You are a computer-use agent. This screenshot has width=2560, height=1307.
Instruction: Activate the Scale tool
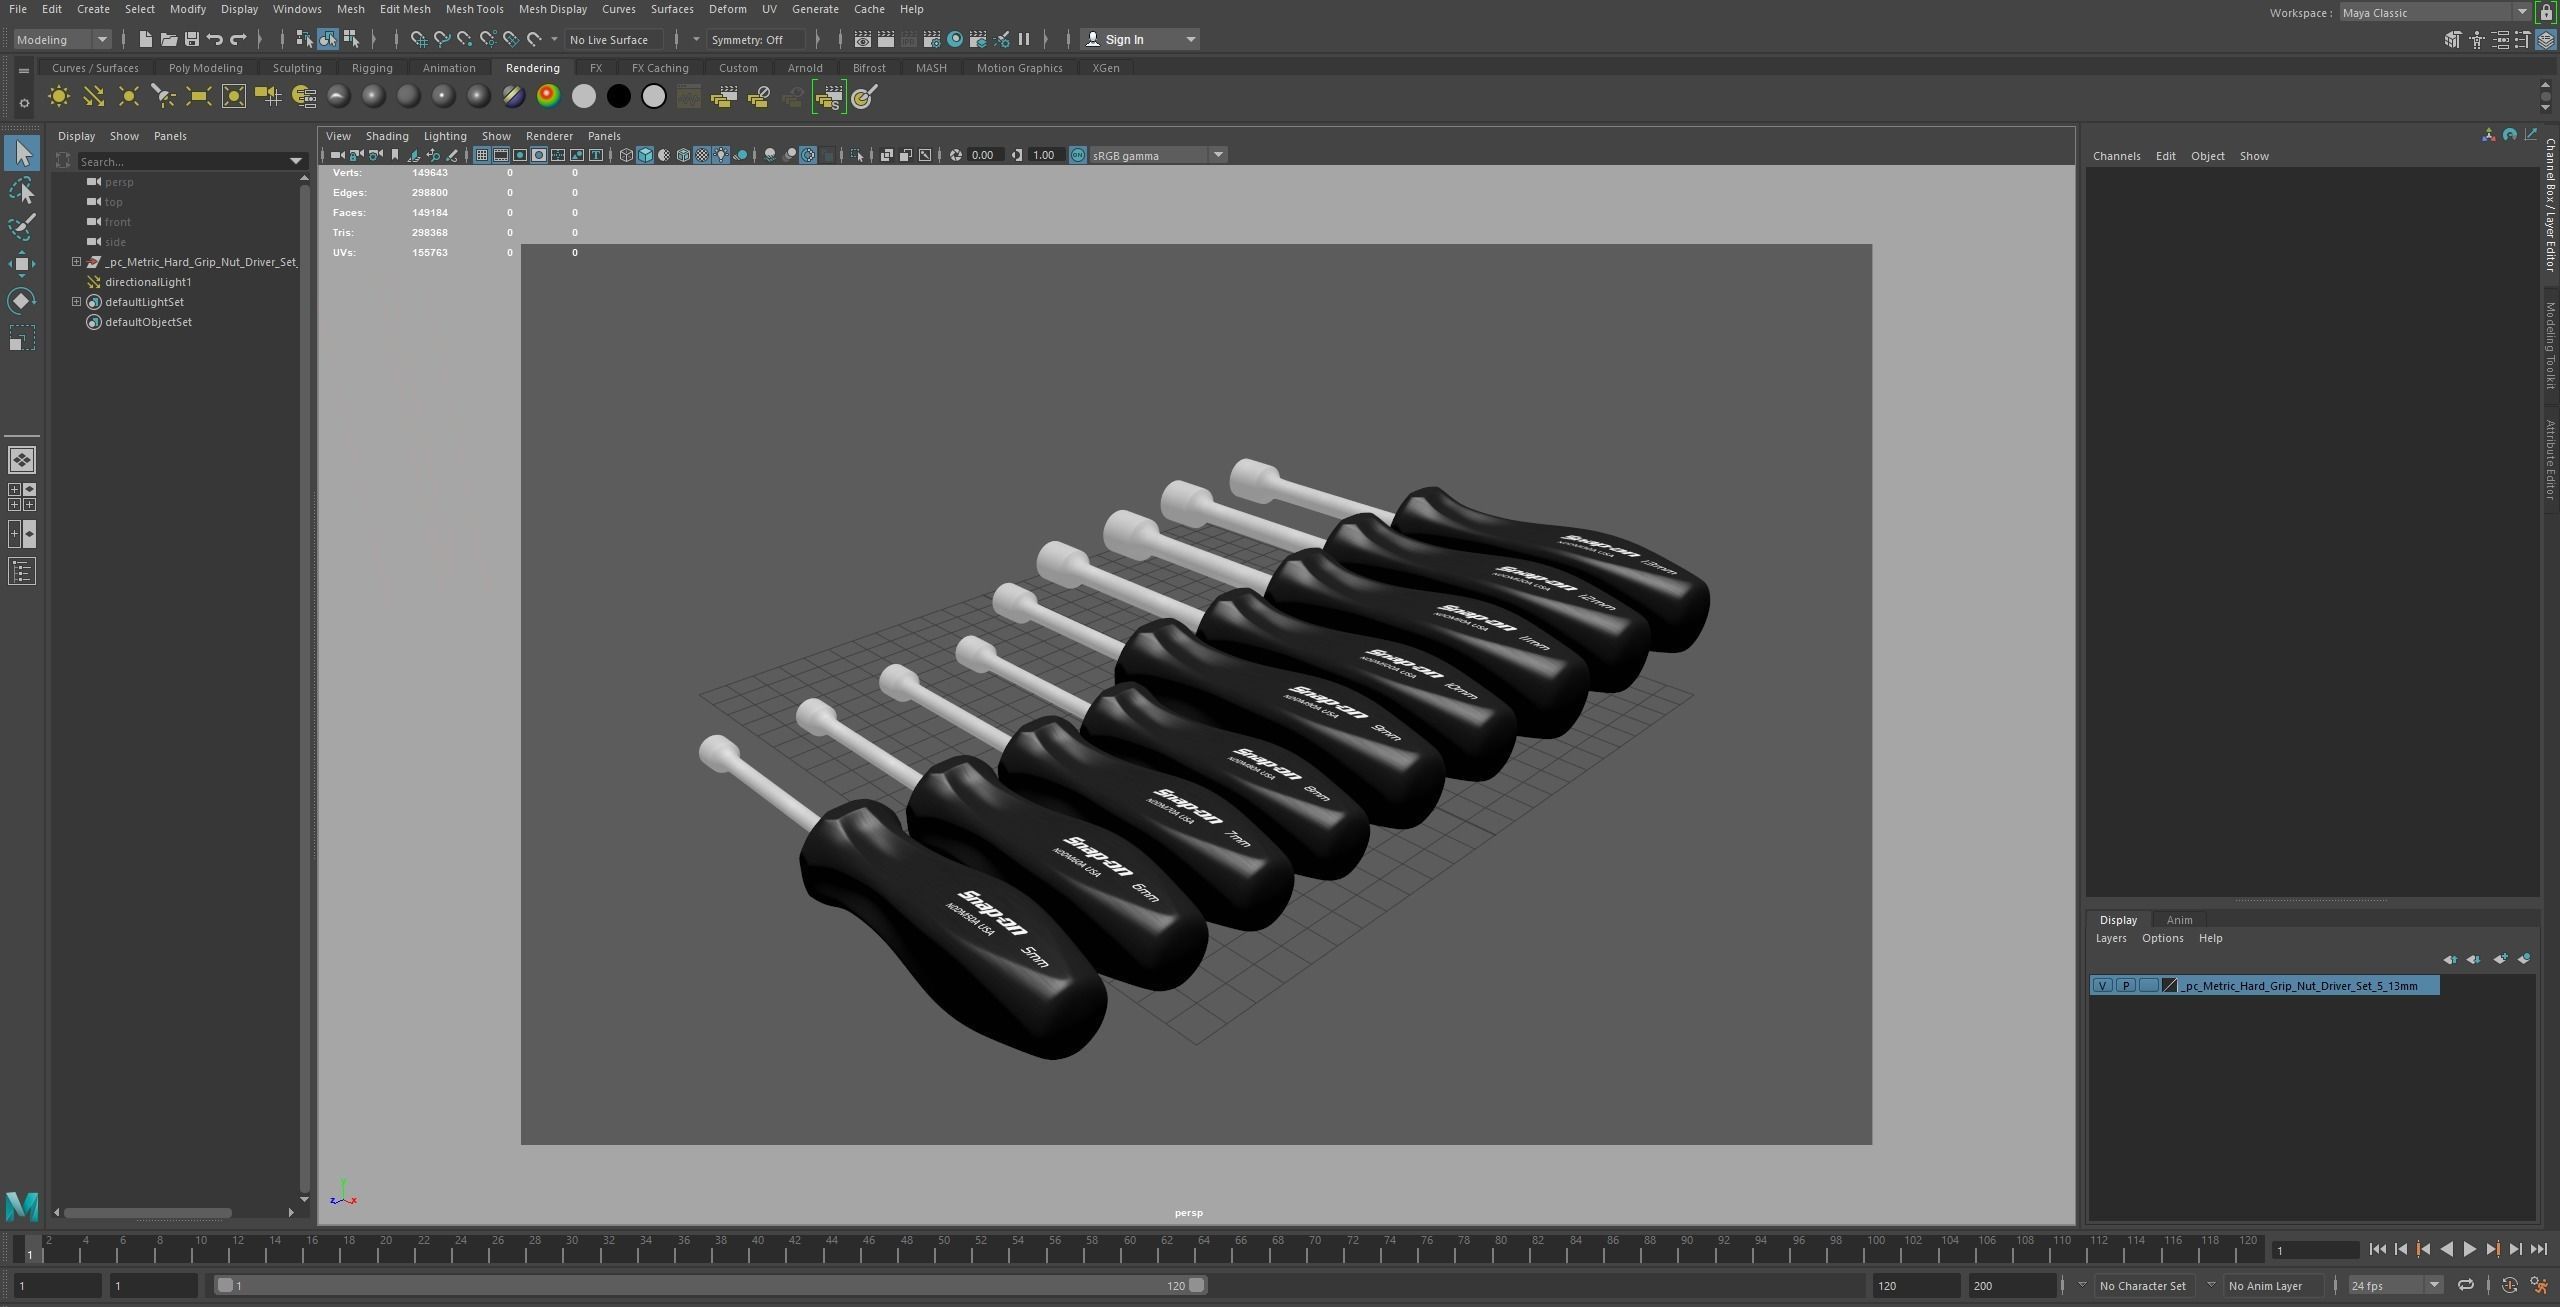point(22,338)
